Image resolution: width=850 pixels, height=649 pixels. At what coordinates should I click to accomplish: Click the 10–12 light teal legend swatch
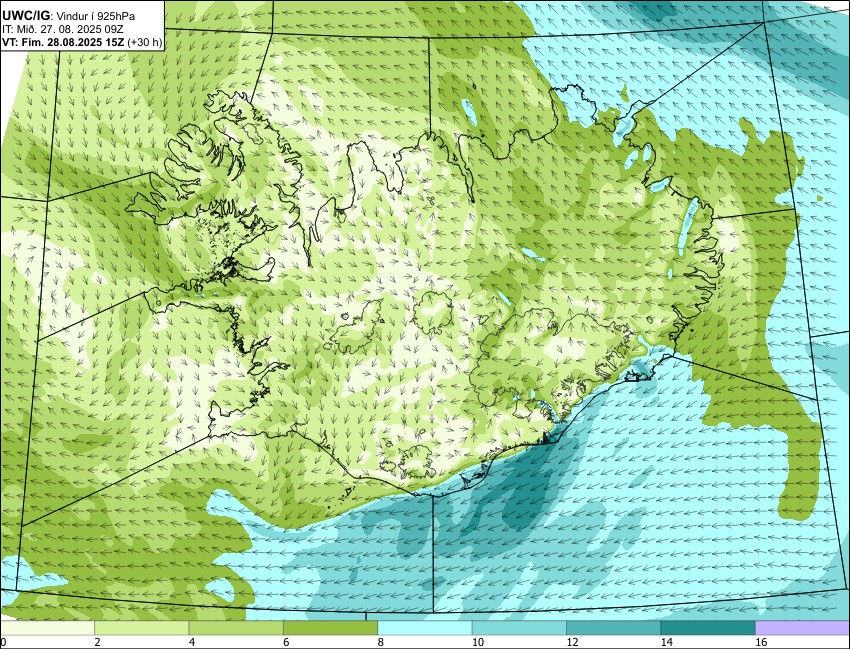(x=519, y=628)
